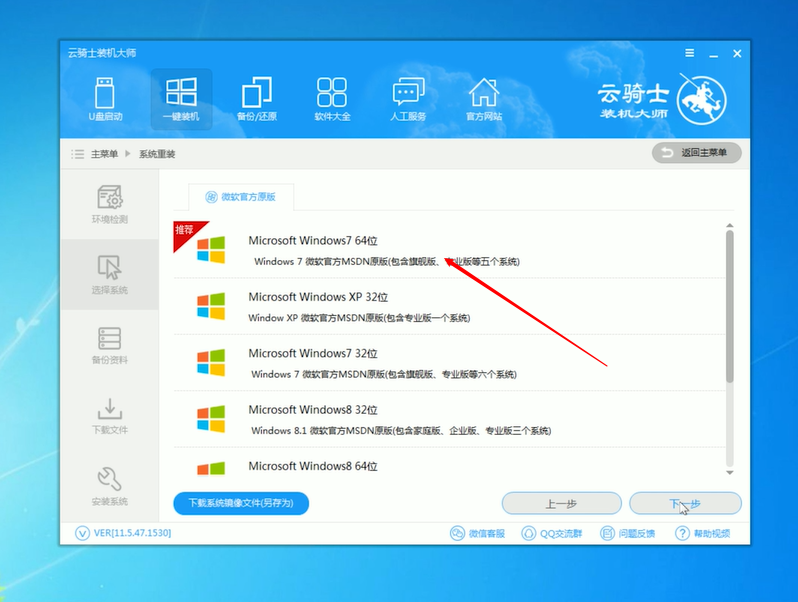
Task: Select Microsoft Windows8 64位 entry
Action: 450,462
